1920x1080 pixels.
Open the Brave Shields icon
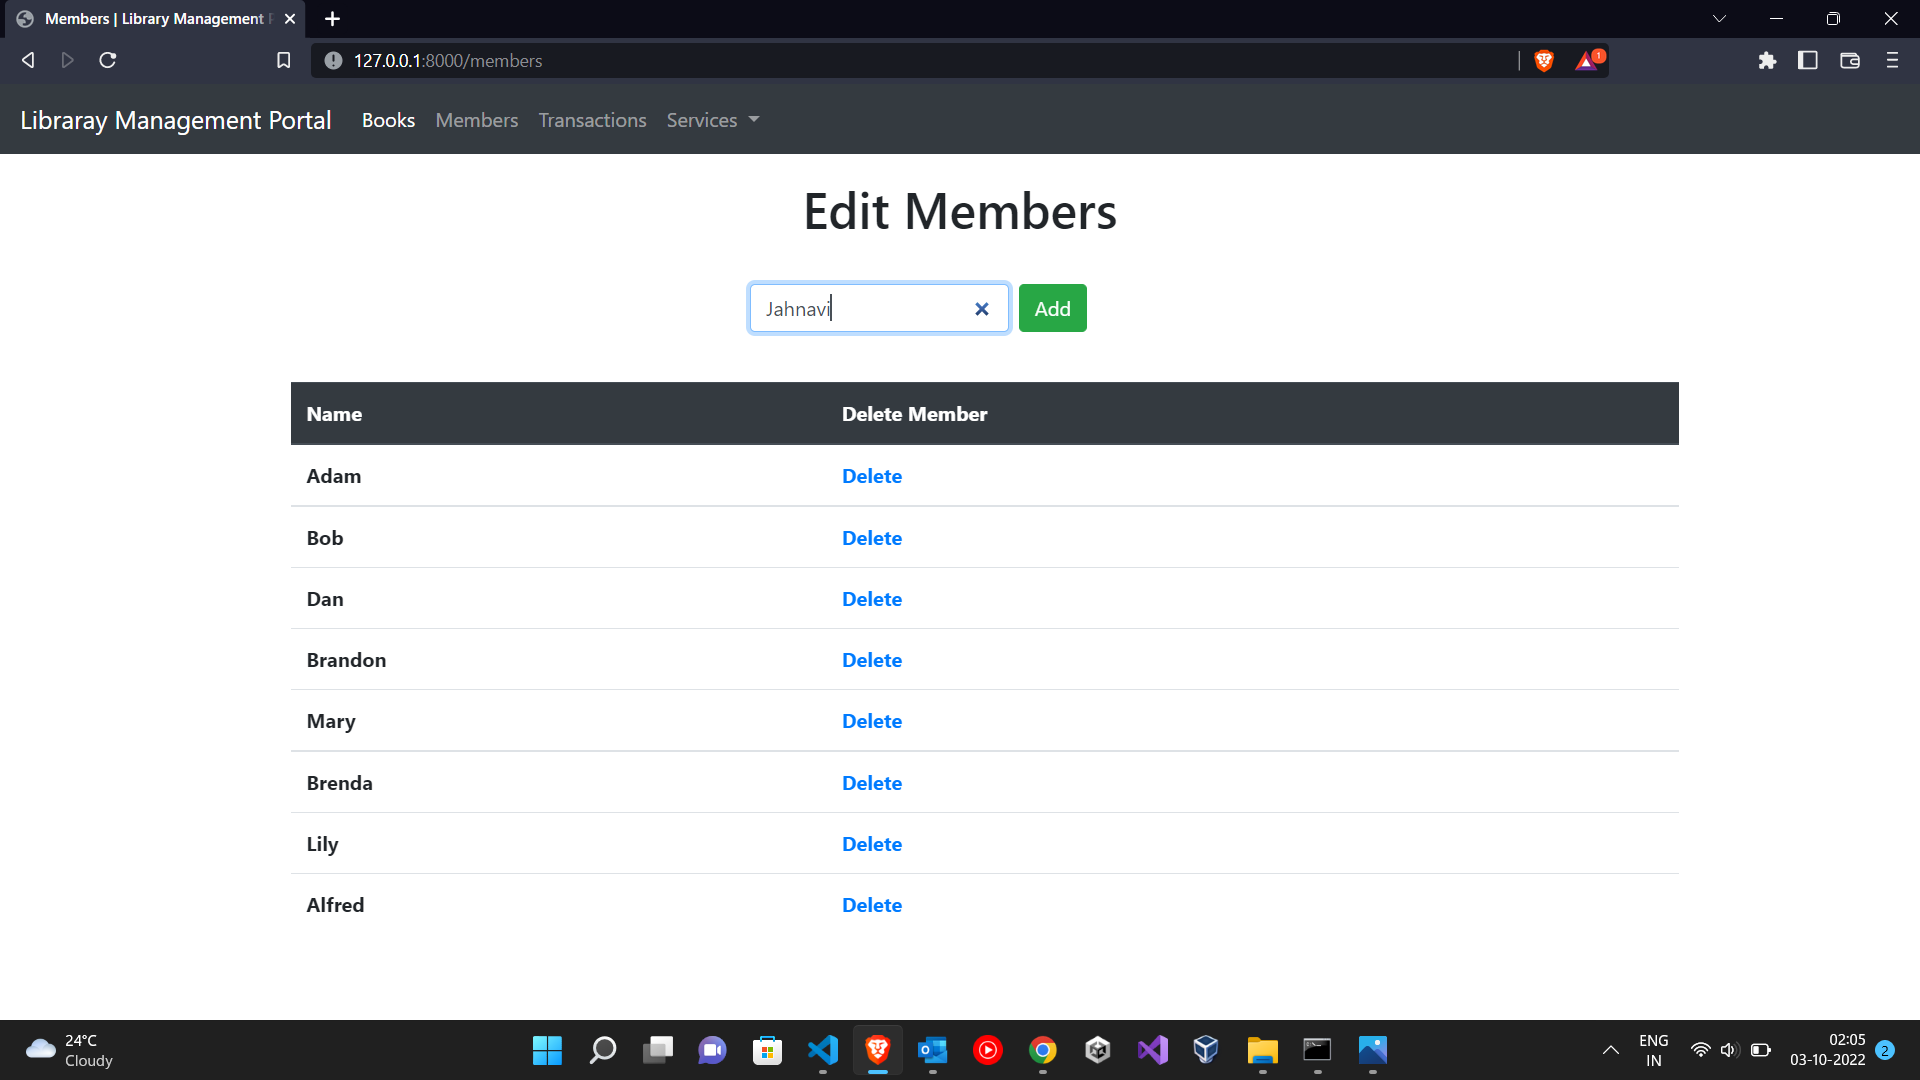[x=1543, y=60]
